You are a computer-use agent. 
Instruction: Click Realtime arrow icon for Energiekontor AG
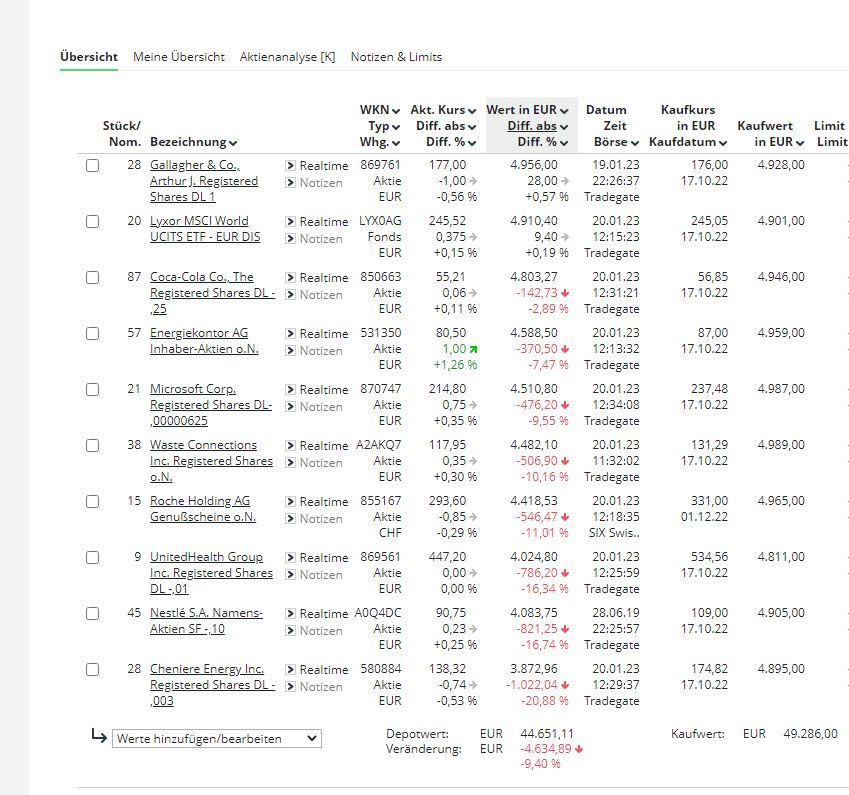(290, 333)
